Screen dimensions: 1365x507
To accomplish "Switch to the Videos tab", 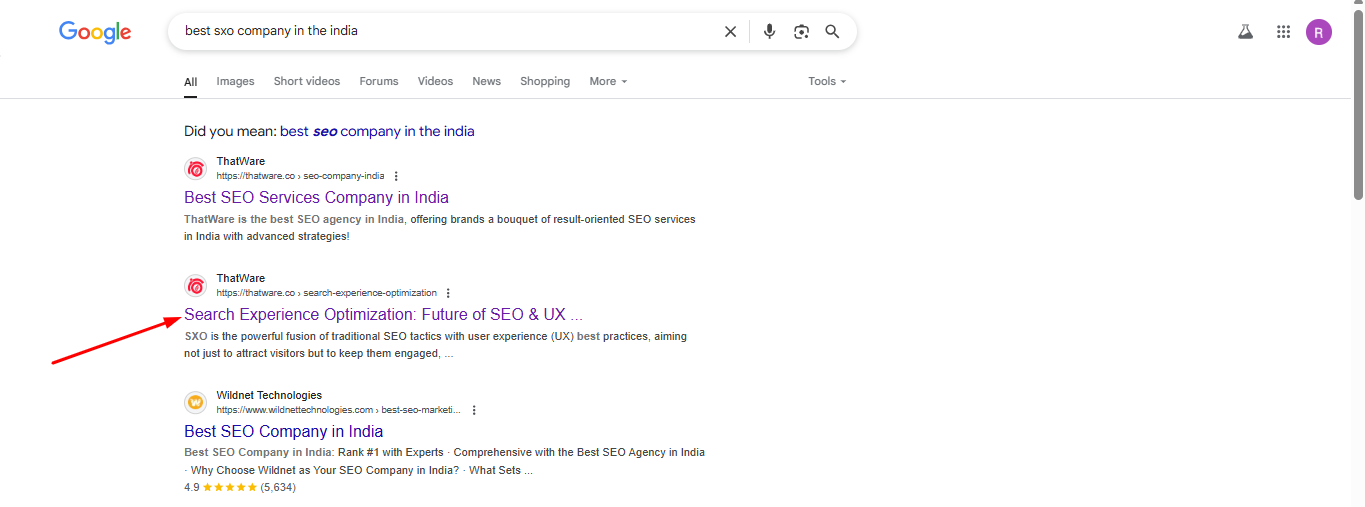I will [435, 81].
